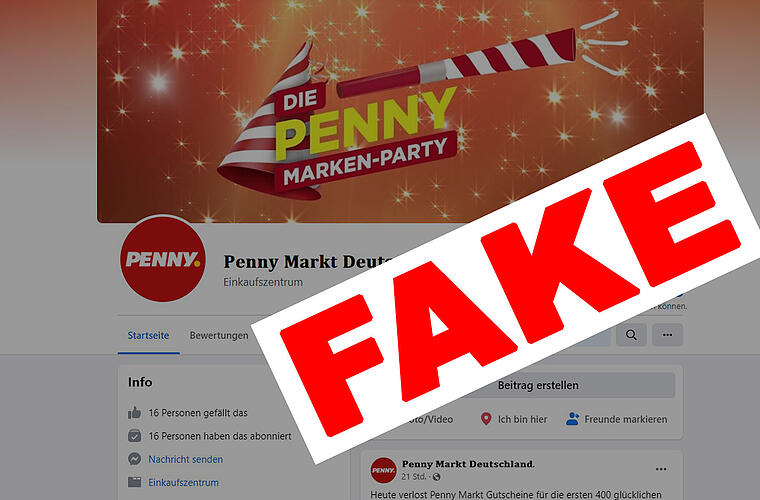Image resolution: width=760 pixels, height=500 pixels.
Task: Switch to the Startseite tab
Action: coord(148,335)
